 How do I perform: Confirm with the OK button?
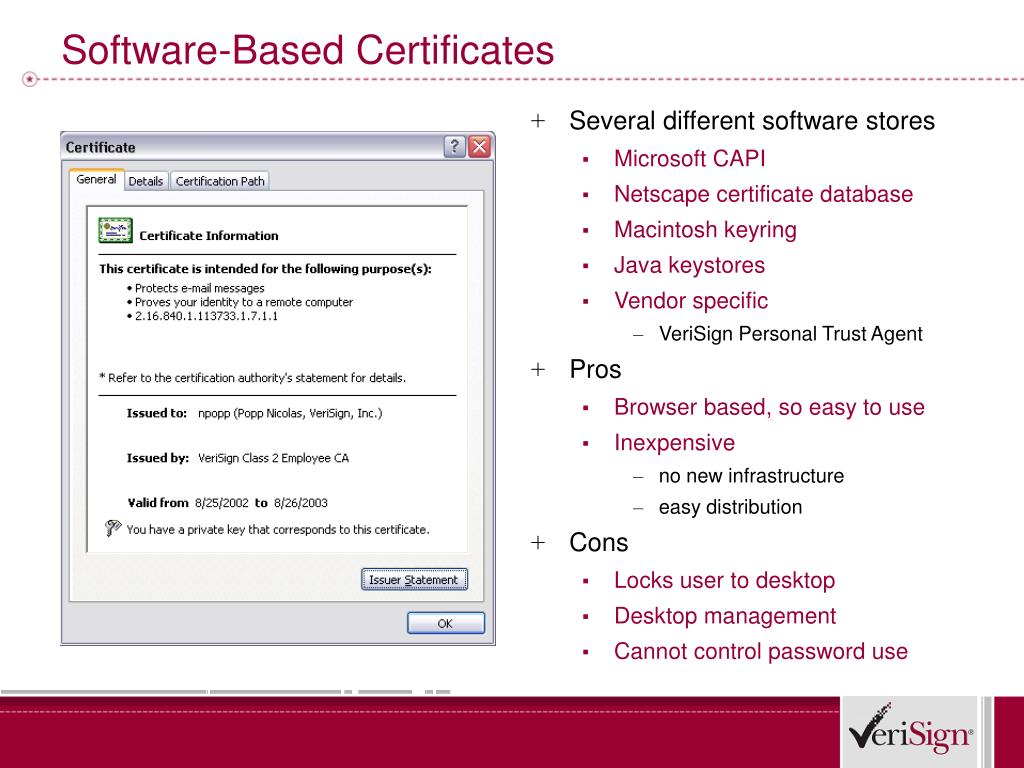point(445,623)
